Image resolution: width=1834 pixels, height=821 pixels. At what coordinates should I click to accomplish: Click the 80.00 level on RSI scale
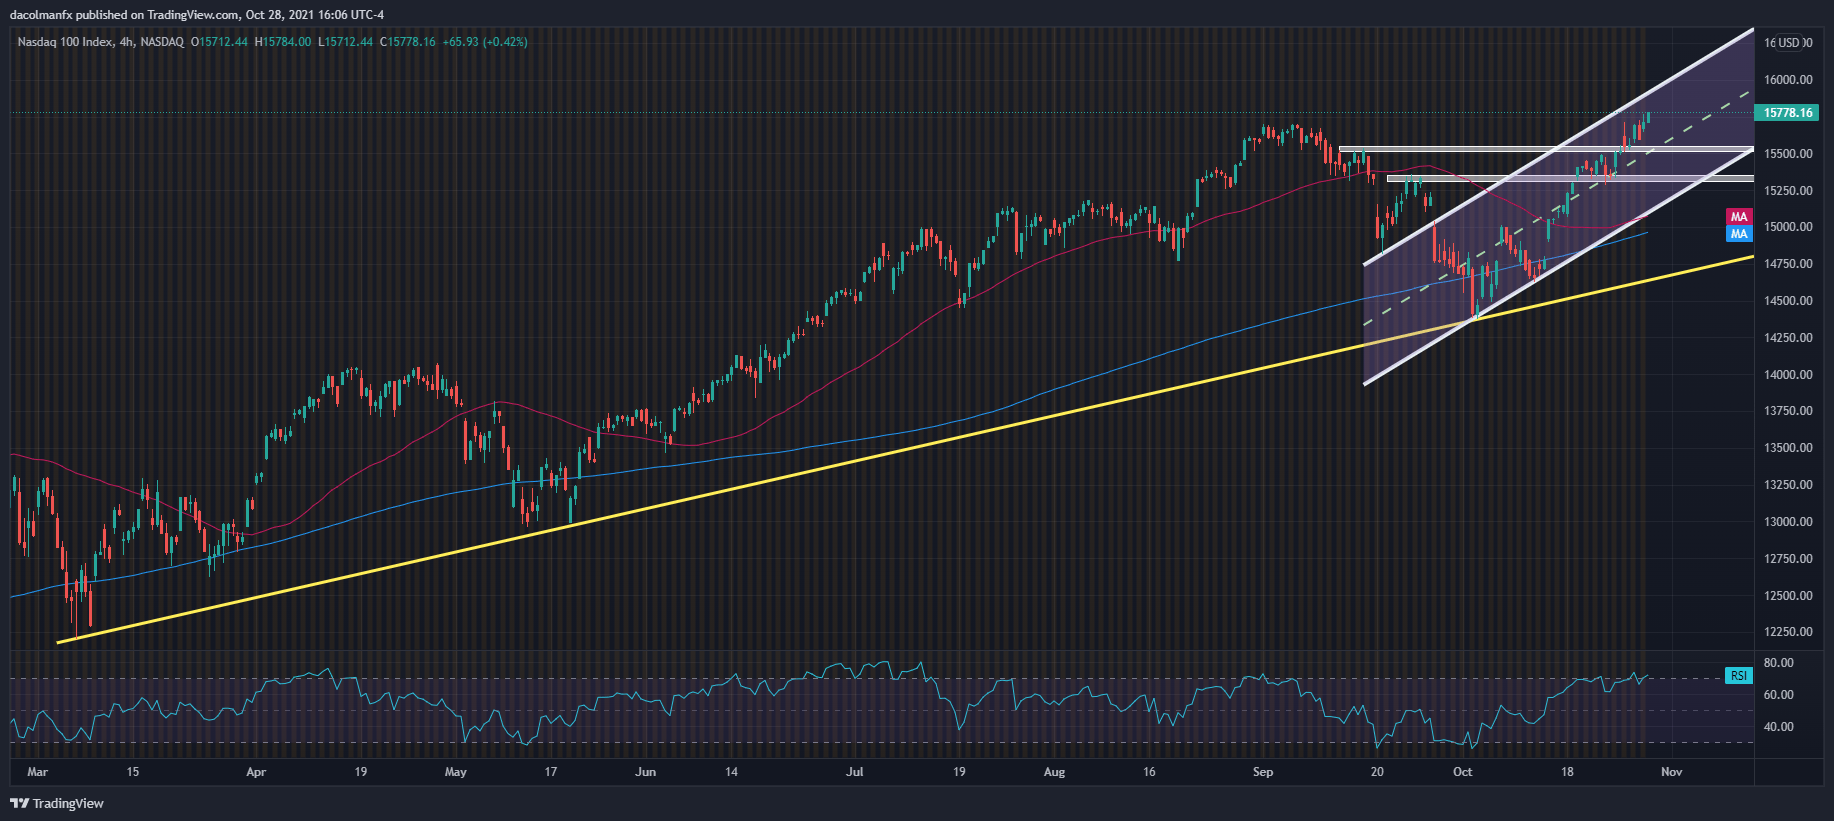point(1778,663)
